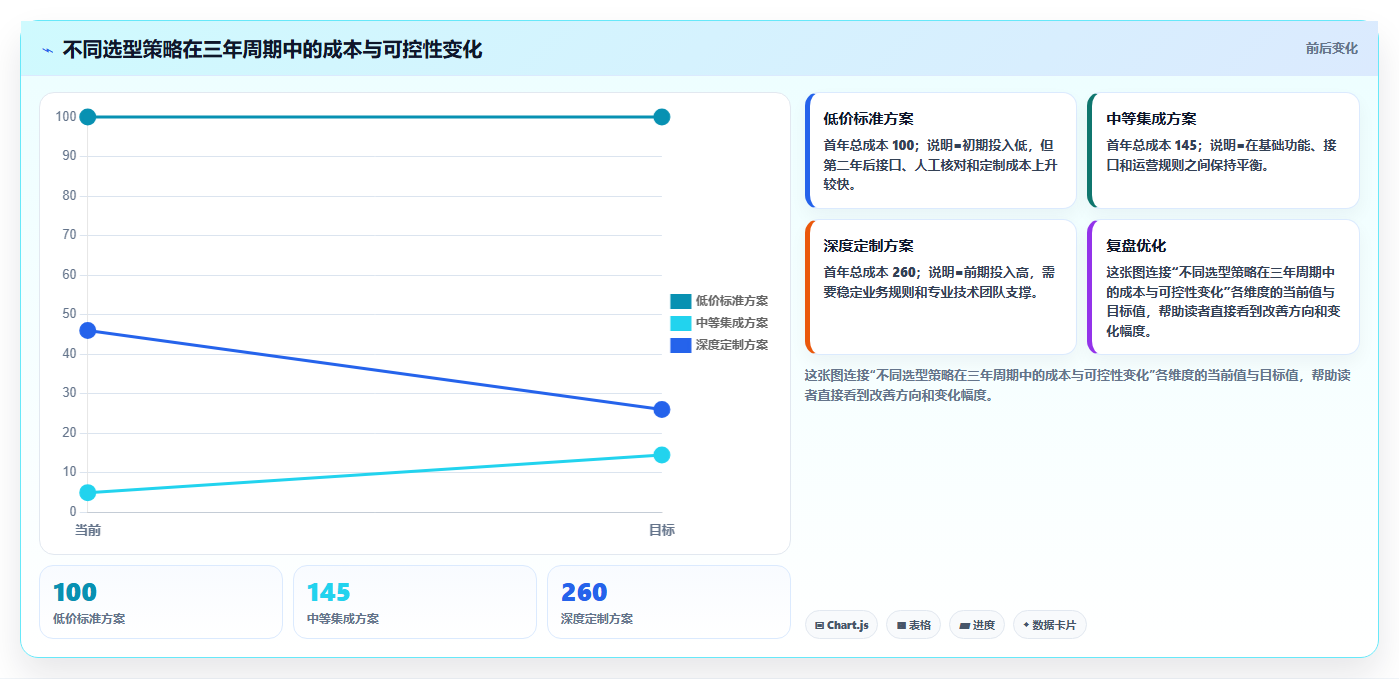Click the 数据卡片 tag icon
The width and height of the screenshot is (1399, 679).
(x=1026, y=625)
